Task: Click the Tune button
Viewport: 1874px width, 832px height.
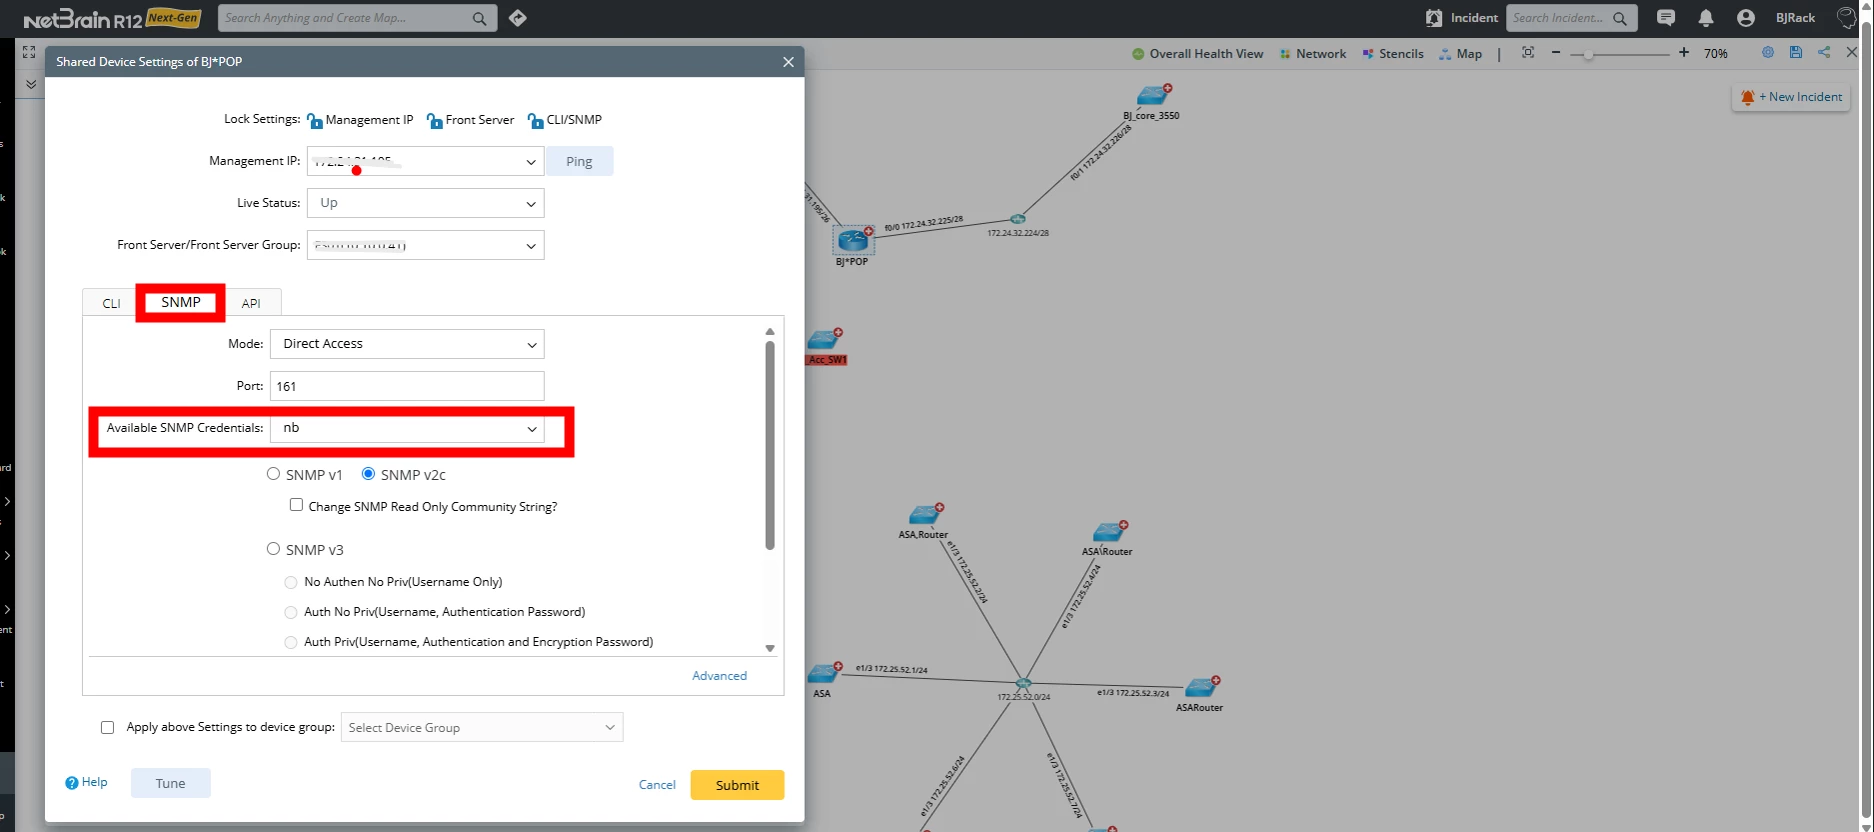Action: point(170,783)
